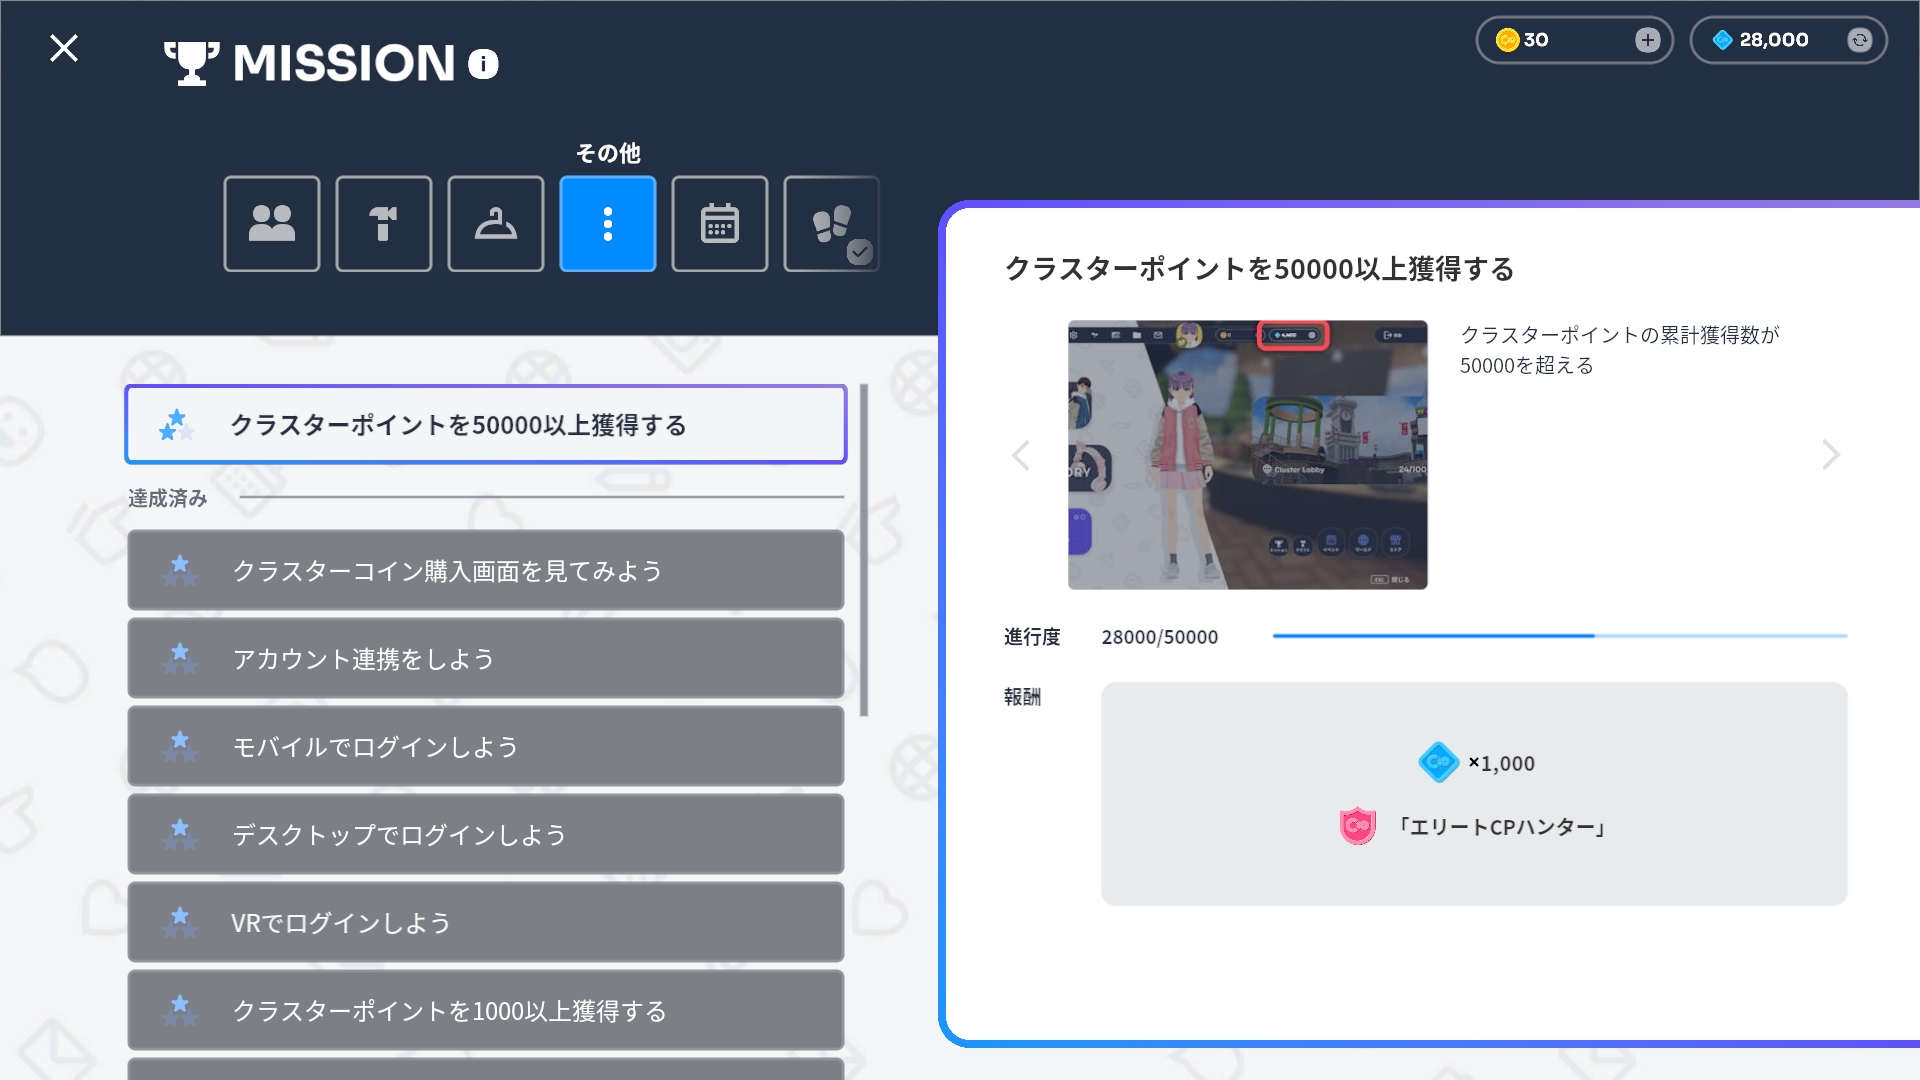Open the mission info icon next to MISSION
The height and width of the screenshot is (1080, 1920).
tap(483, 64)
